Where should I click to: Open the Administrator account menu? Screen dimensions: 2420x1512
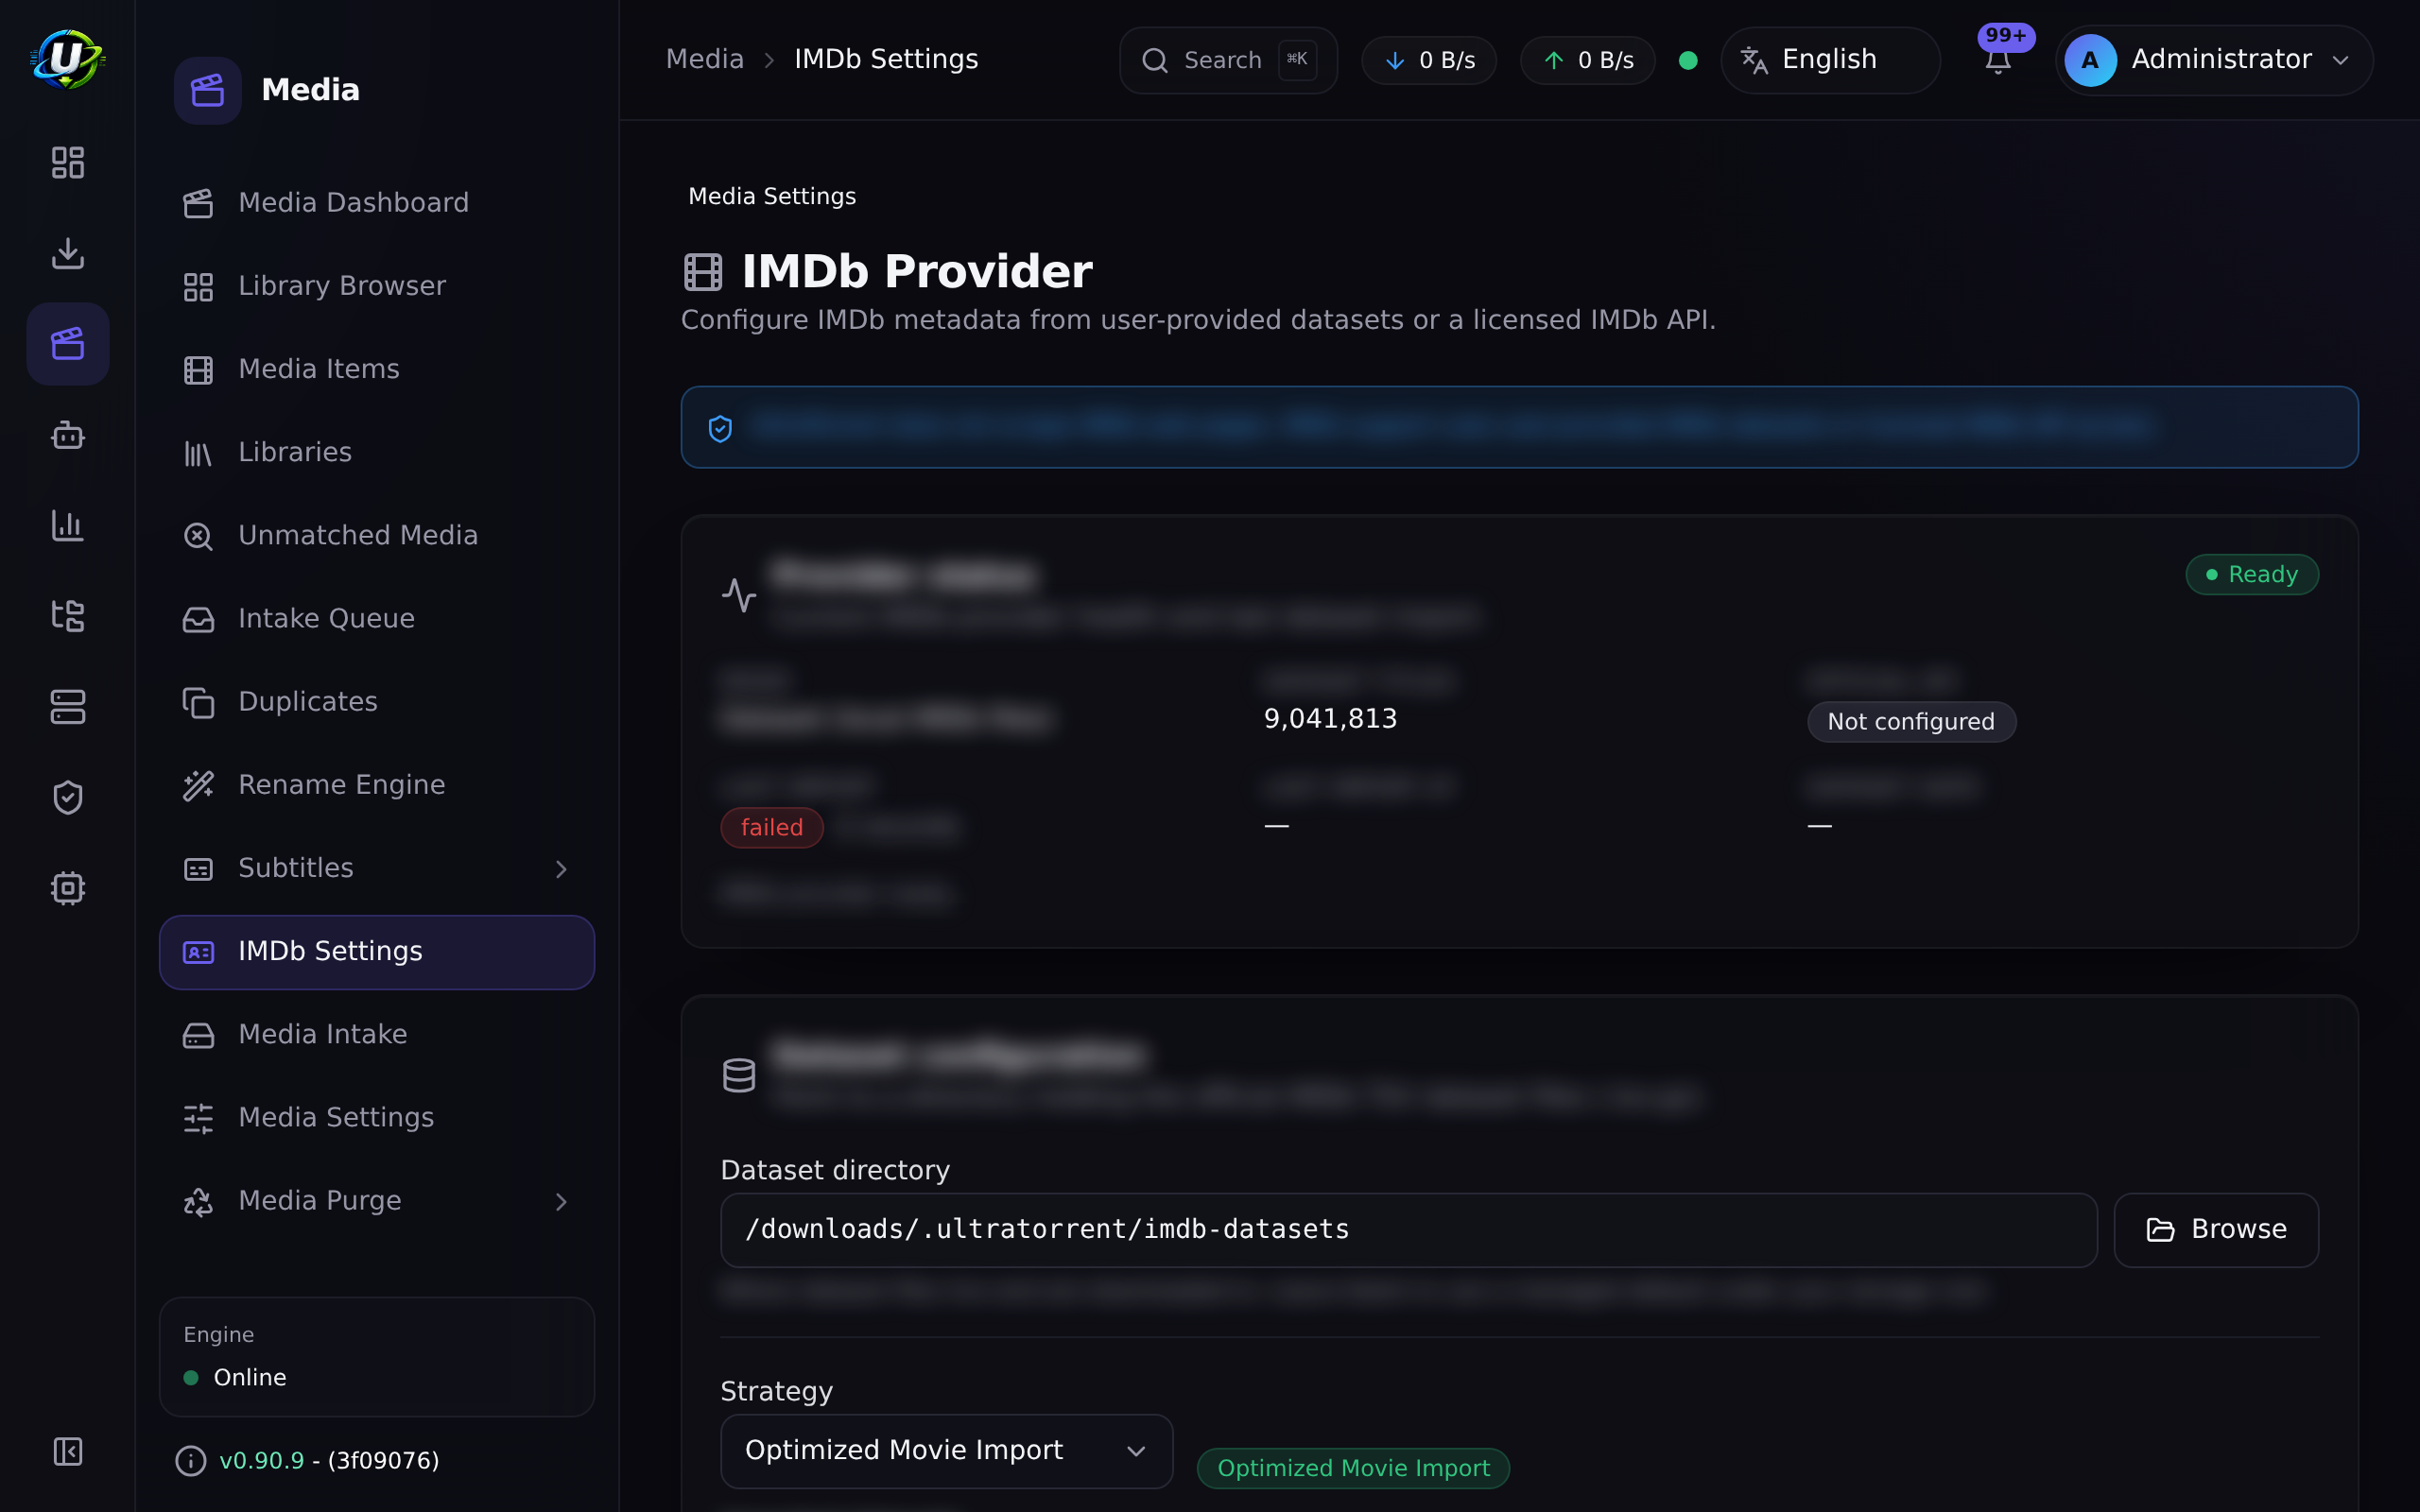(2214, 60)
